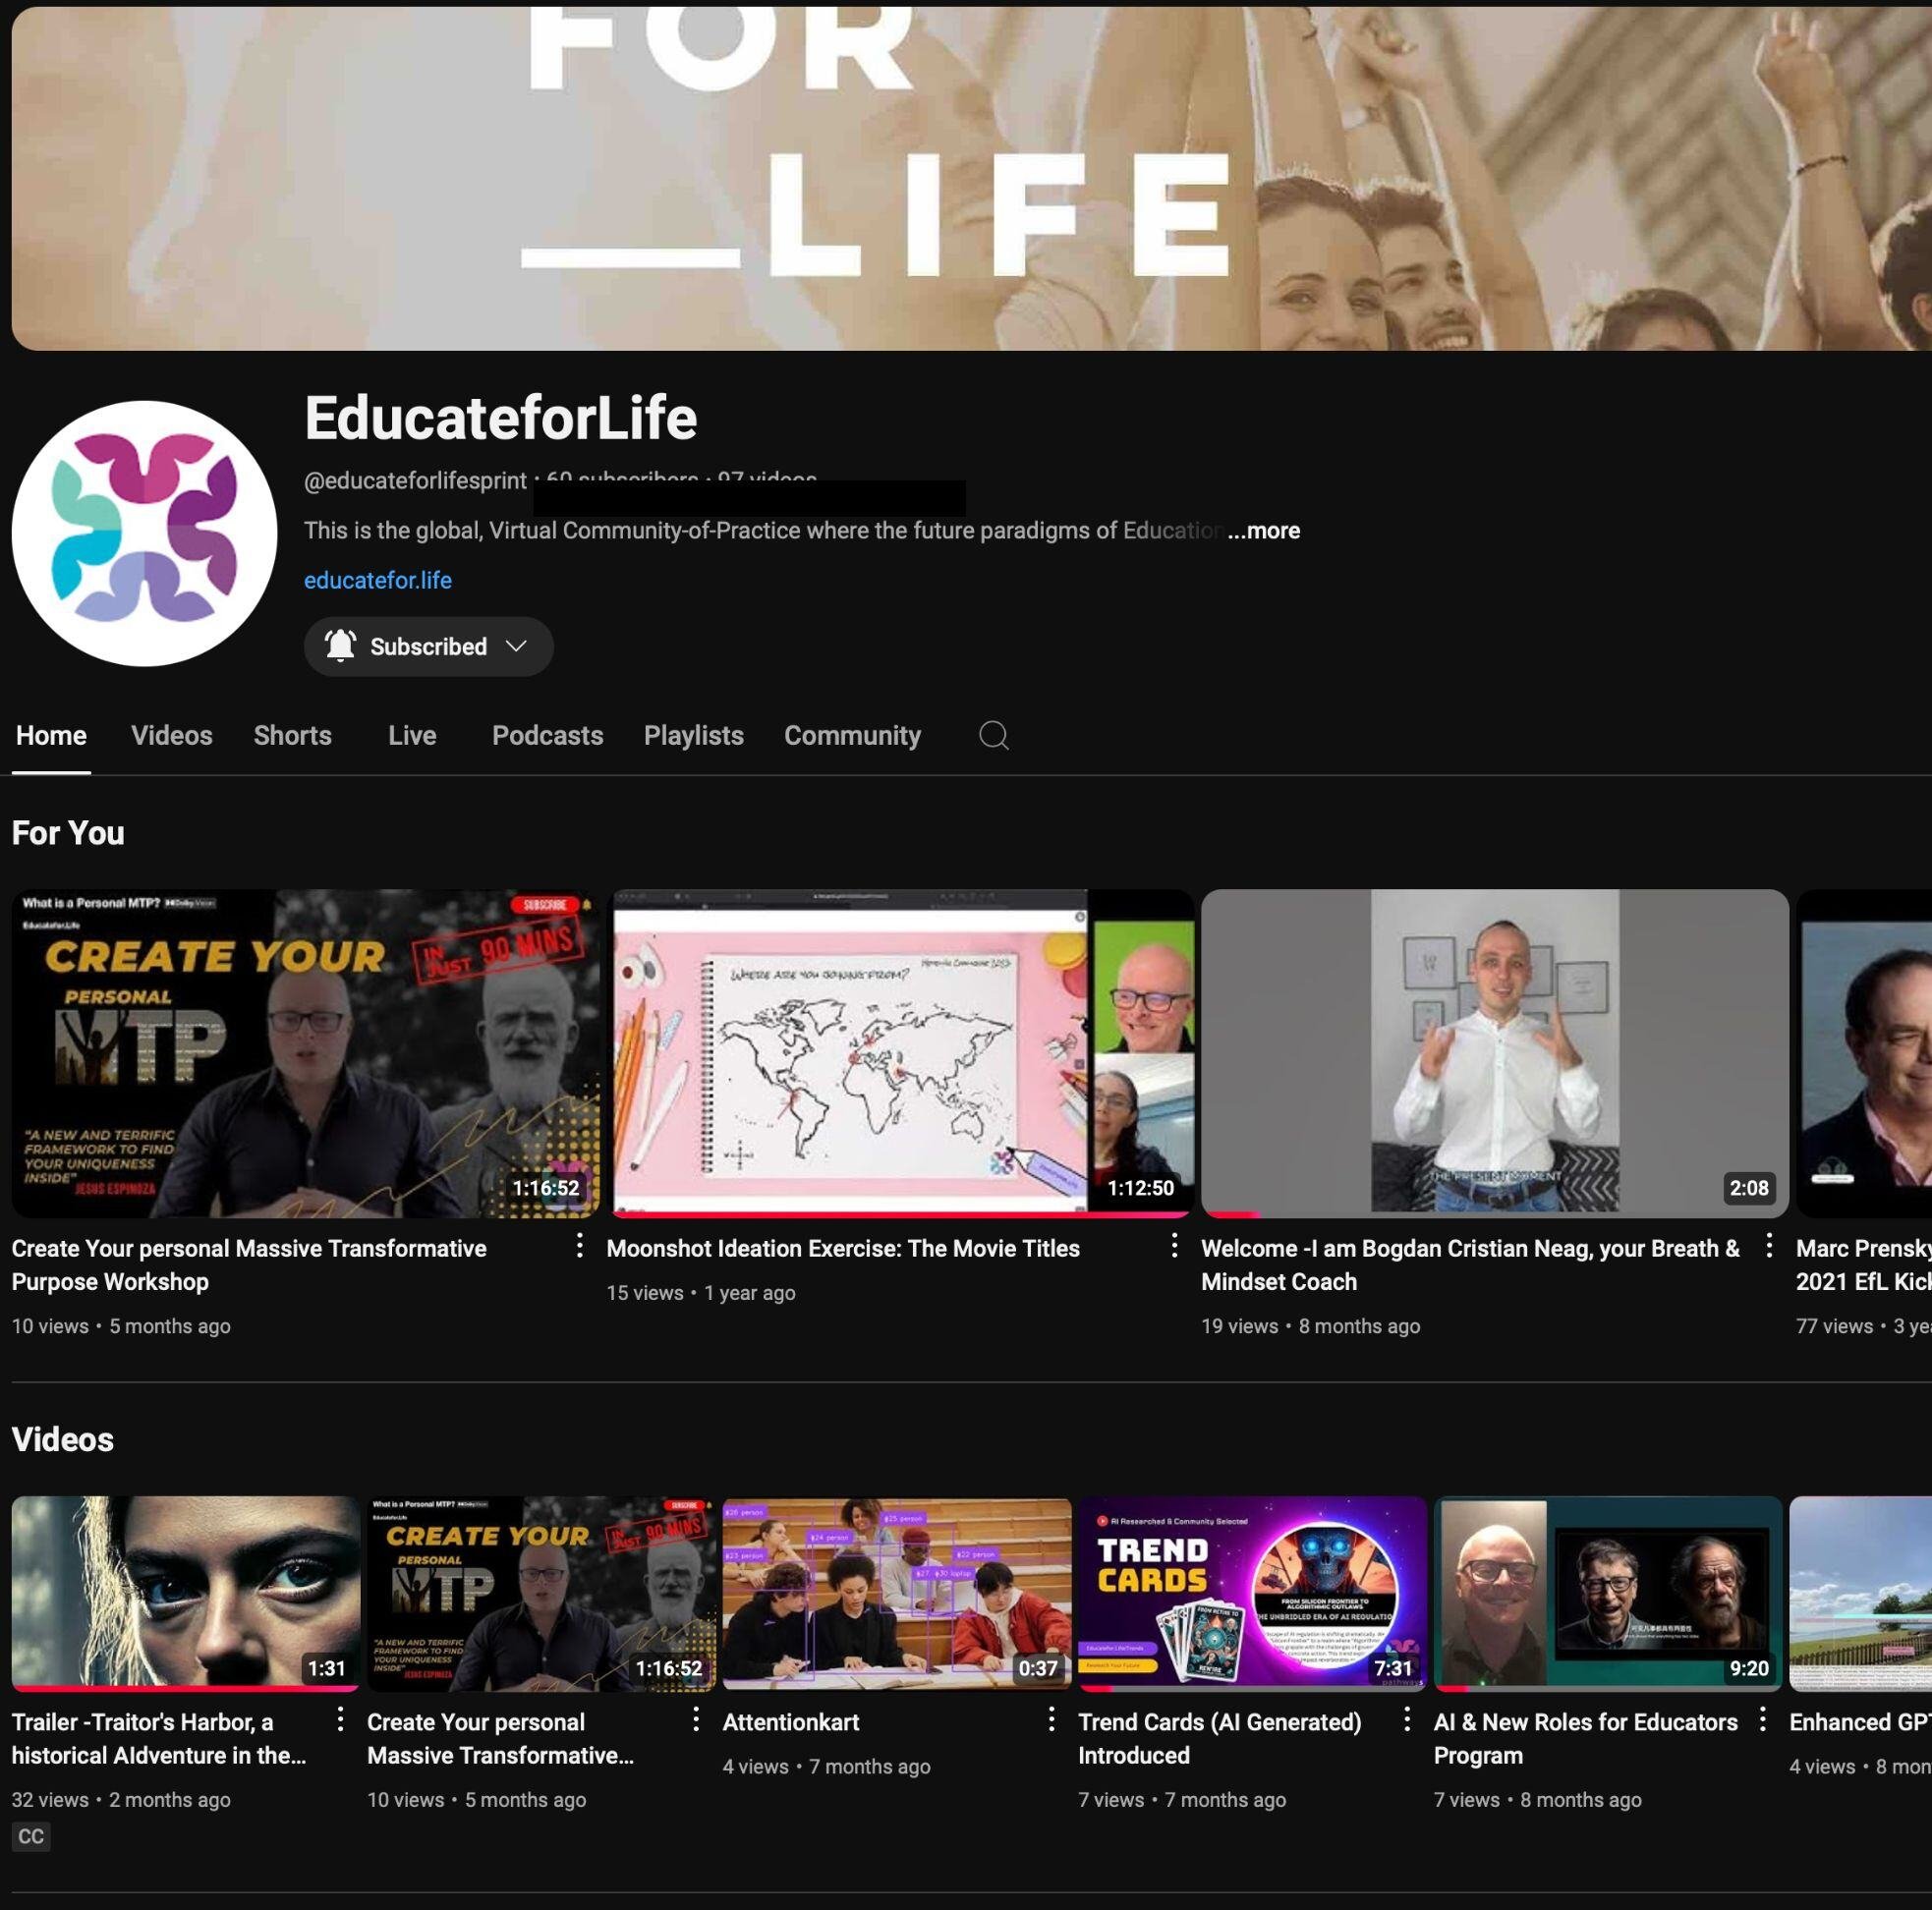The width and height of the screenshot is (1932, 1910).
Task: Click the Bogdan Neag welcome video thumbnail
Action: click(1494, 1053)
